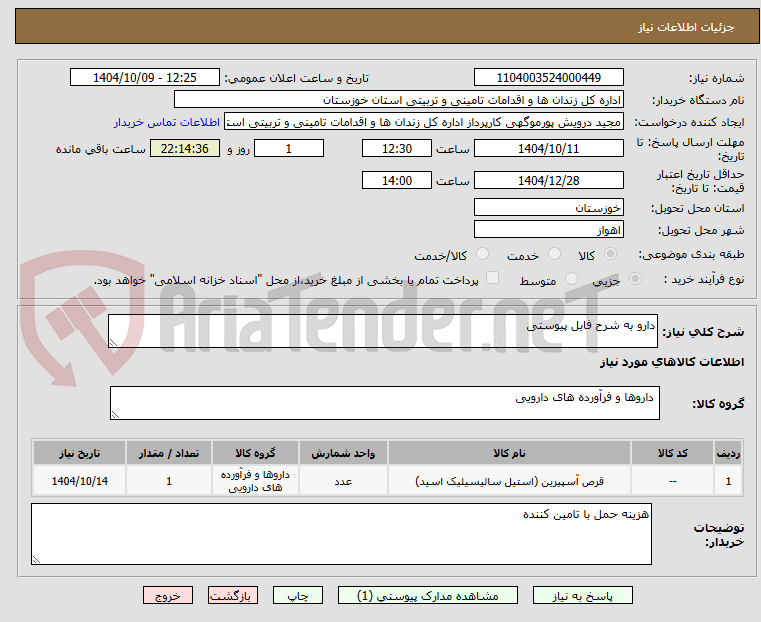Click the تعداد / مقدار column header
Screen dimensions: 761x622
(x=169, y=453)
